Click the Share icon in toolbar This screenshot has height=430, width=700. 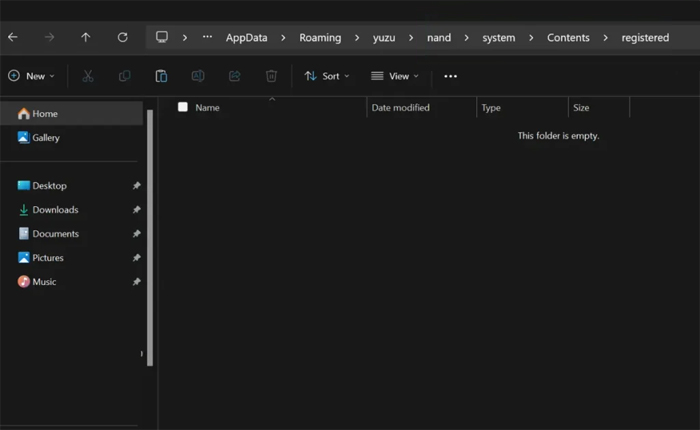[x=235, y=76]
